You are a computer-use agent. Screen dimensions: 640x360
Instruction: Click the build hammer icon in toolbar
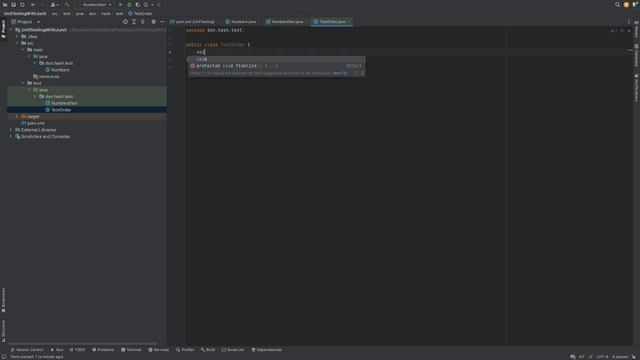point(67,4)
